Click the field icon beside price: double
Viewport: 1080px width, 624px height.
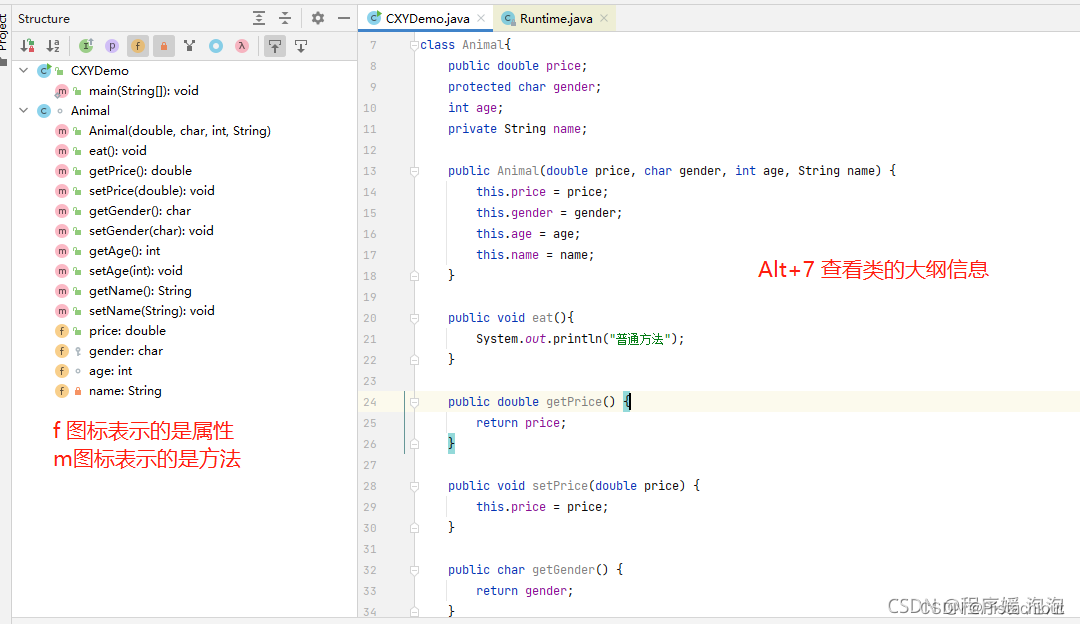62,330
